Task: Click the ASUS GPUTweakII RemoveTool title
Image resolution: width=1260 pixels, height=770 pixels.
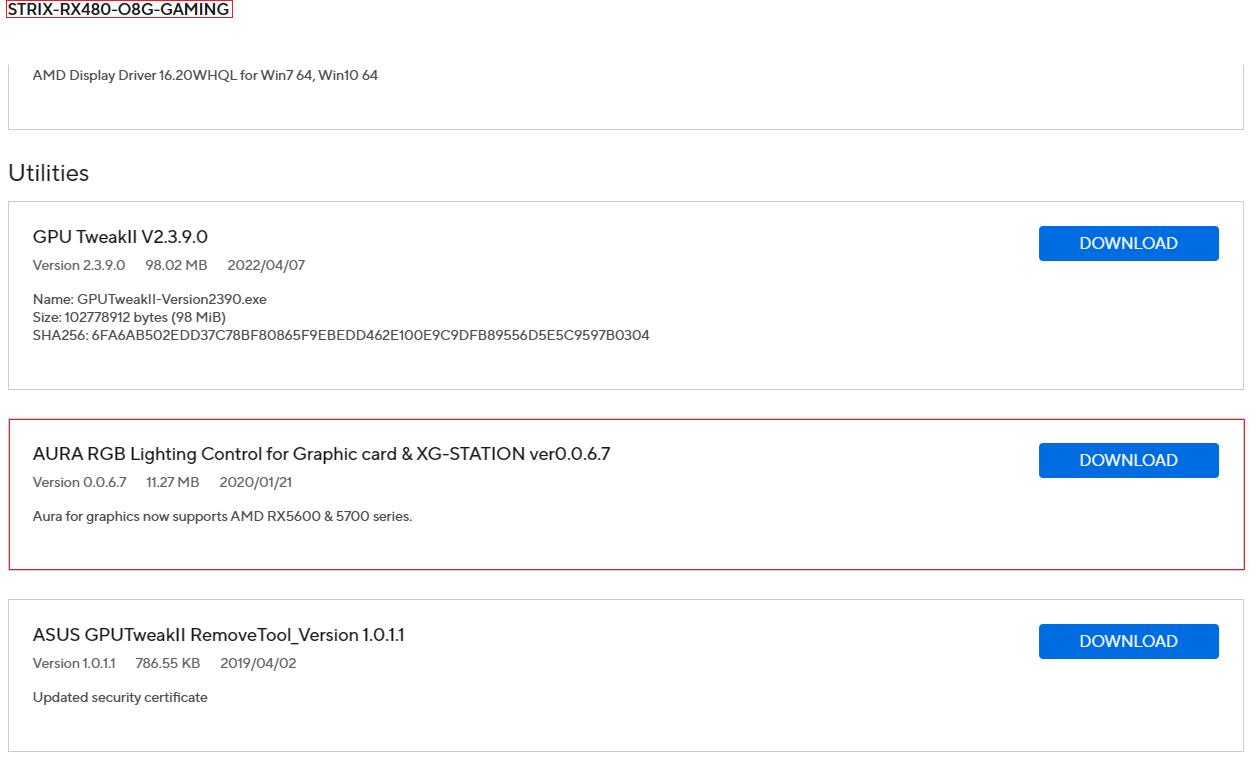Action: tap(218, 635)
